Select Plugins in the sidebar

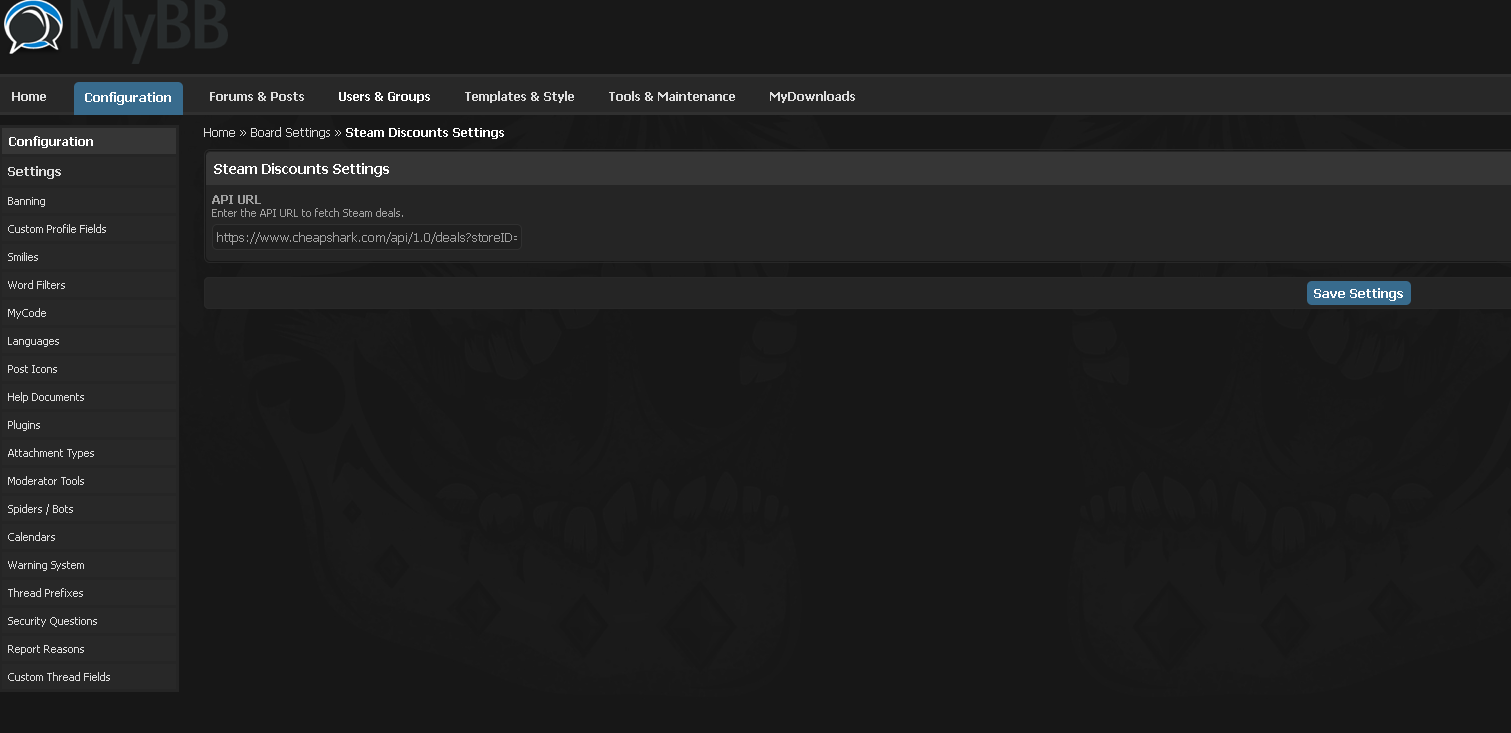point(24,425)
